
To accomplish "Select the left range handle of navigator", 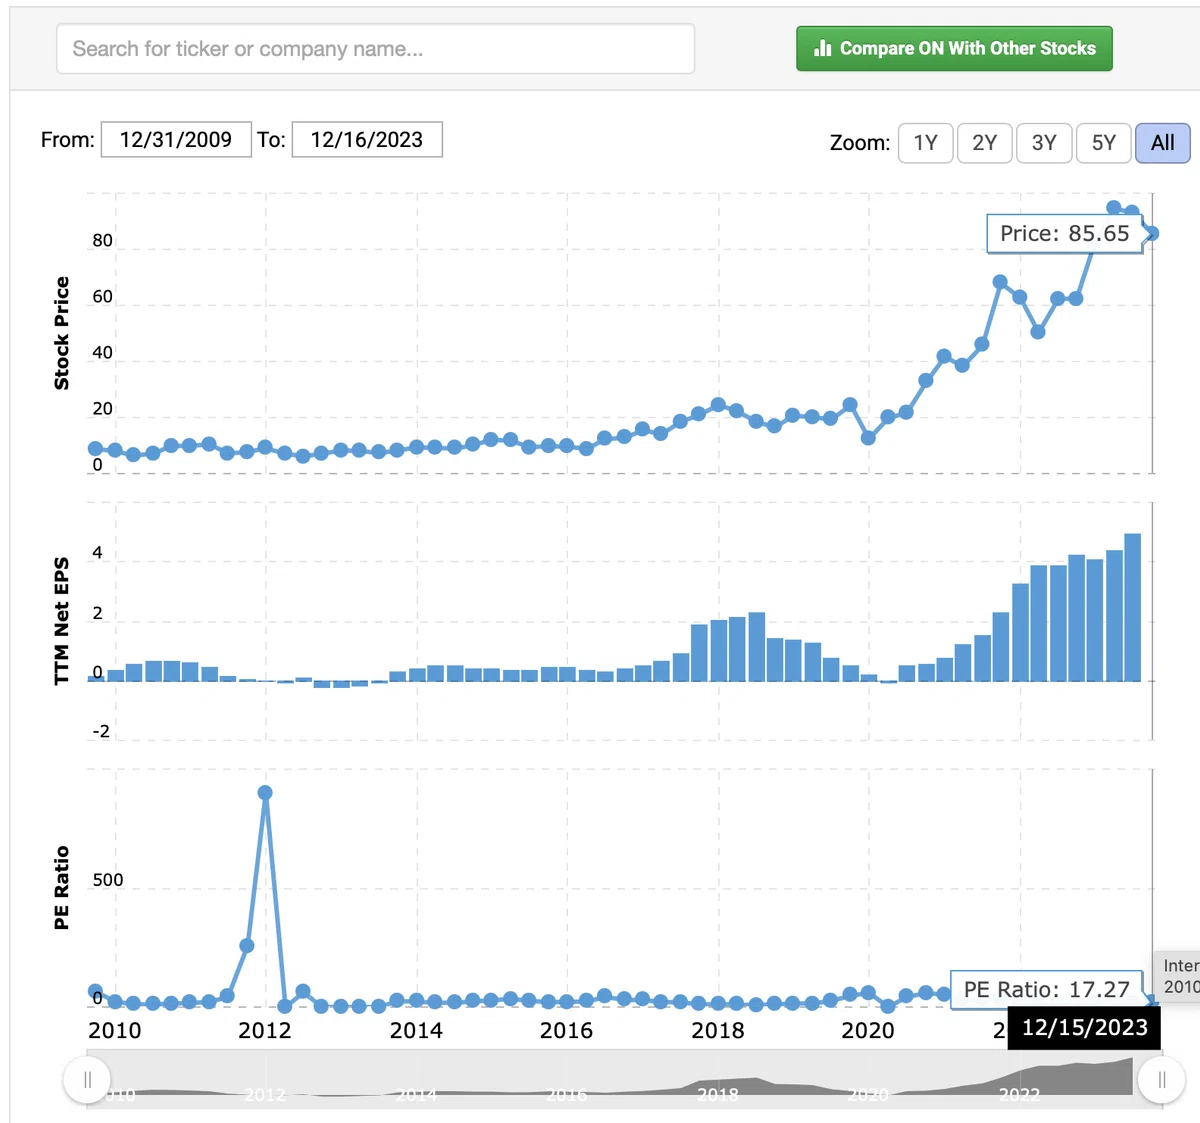I will pyautogui.click(x=87, y=1080).
